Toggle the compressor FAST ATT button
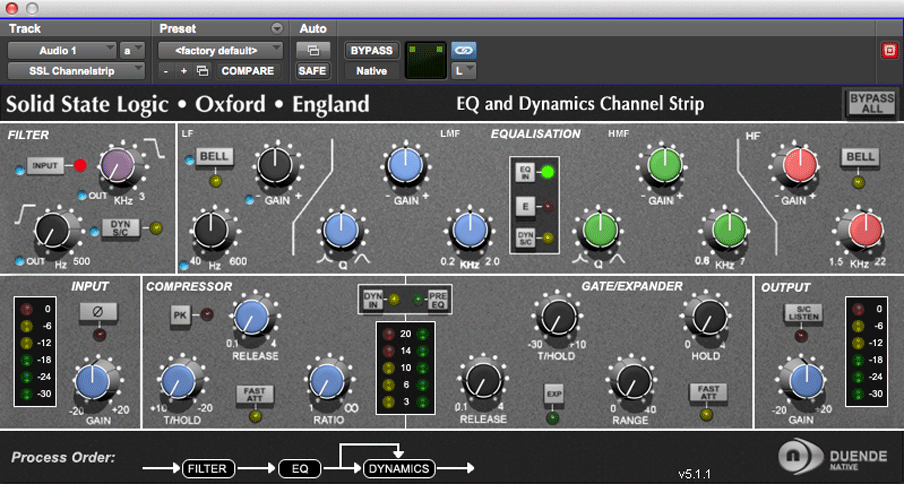The height and width of the screenshot is (484, 904). pyautogui.click(x=255, y=394)
